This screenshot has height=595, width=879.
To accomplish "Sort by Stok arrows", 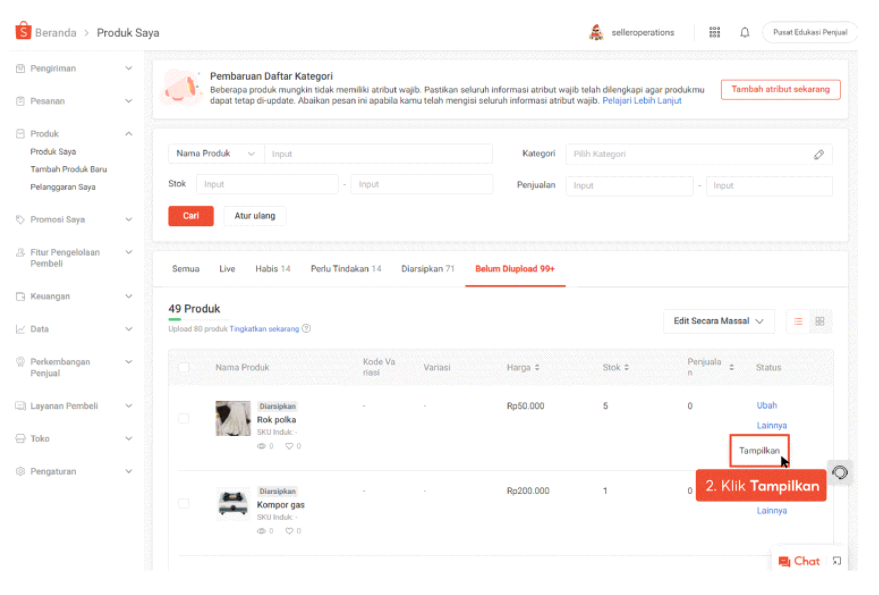I will point(626,367).
